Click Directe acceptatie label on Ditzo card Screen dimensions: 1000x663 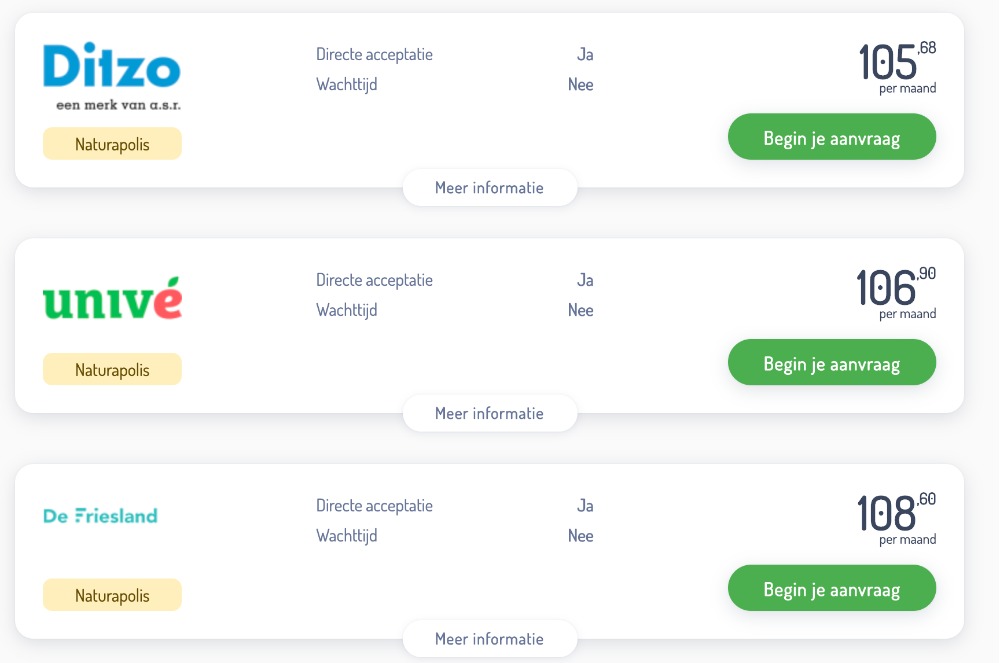[374, 55]
